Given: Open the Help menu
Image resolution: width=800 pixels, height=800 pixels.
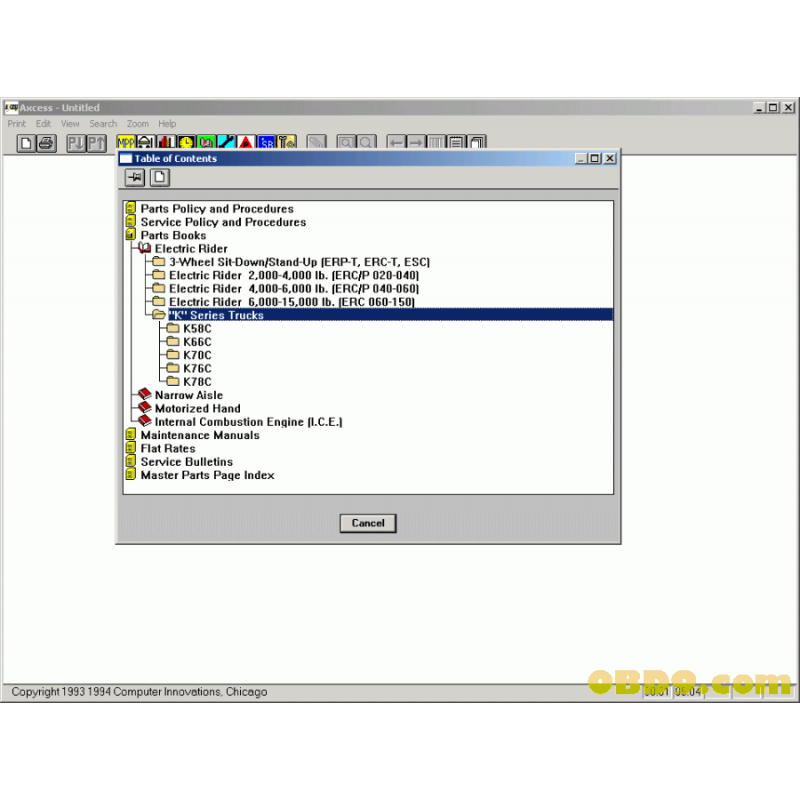Looking at the screenshot, I should tap(167, 123).
